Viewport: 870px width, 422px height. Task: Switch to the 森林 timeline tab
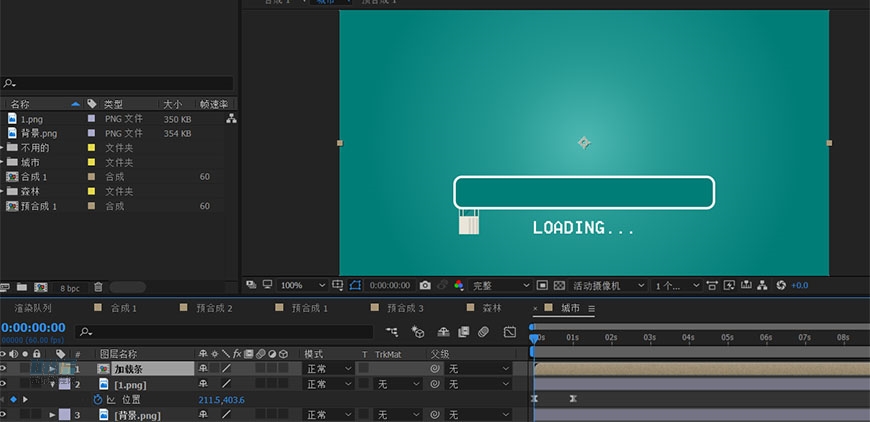click(x=492, y=308)
